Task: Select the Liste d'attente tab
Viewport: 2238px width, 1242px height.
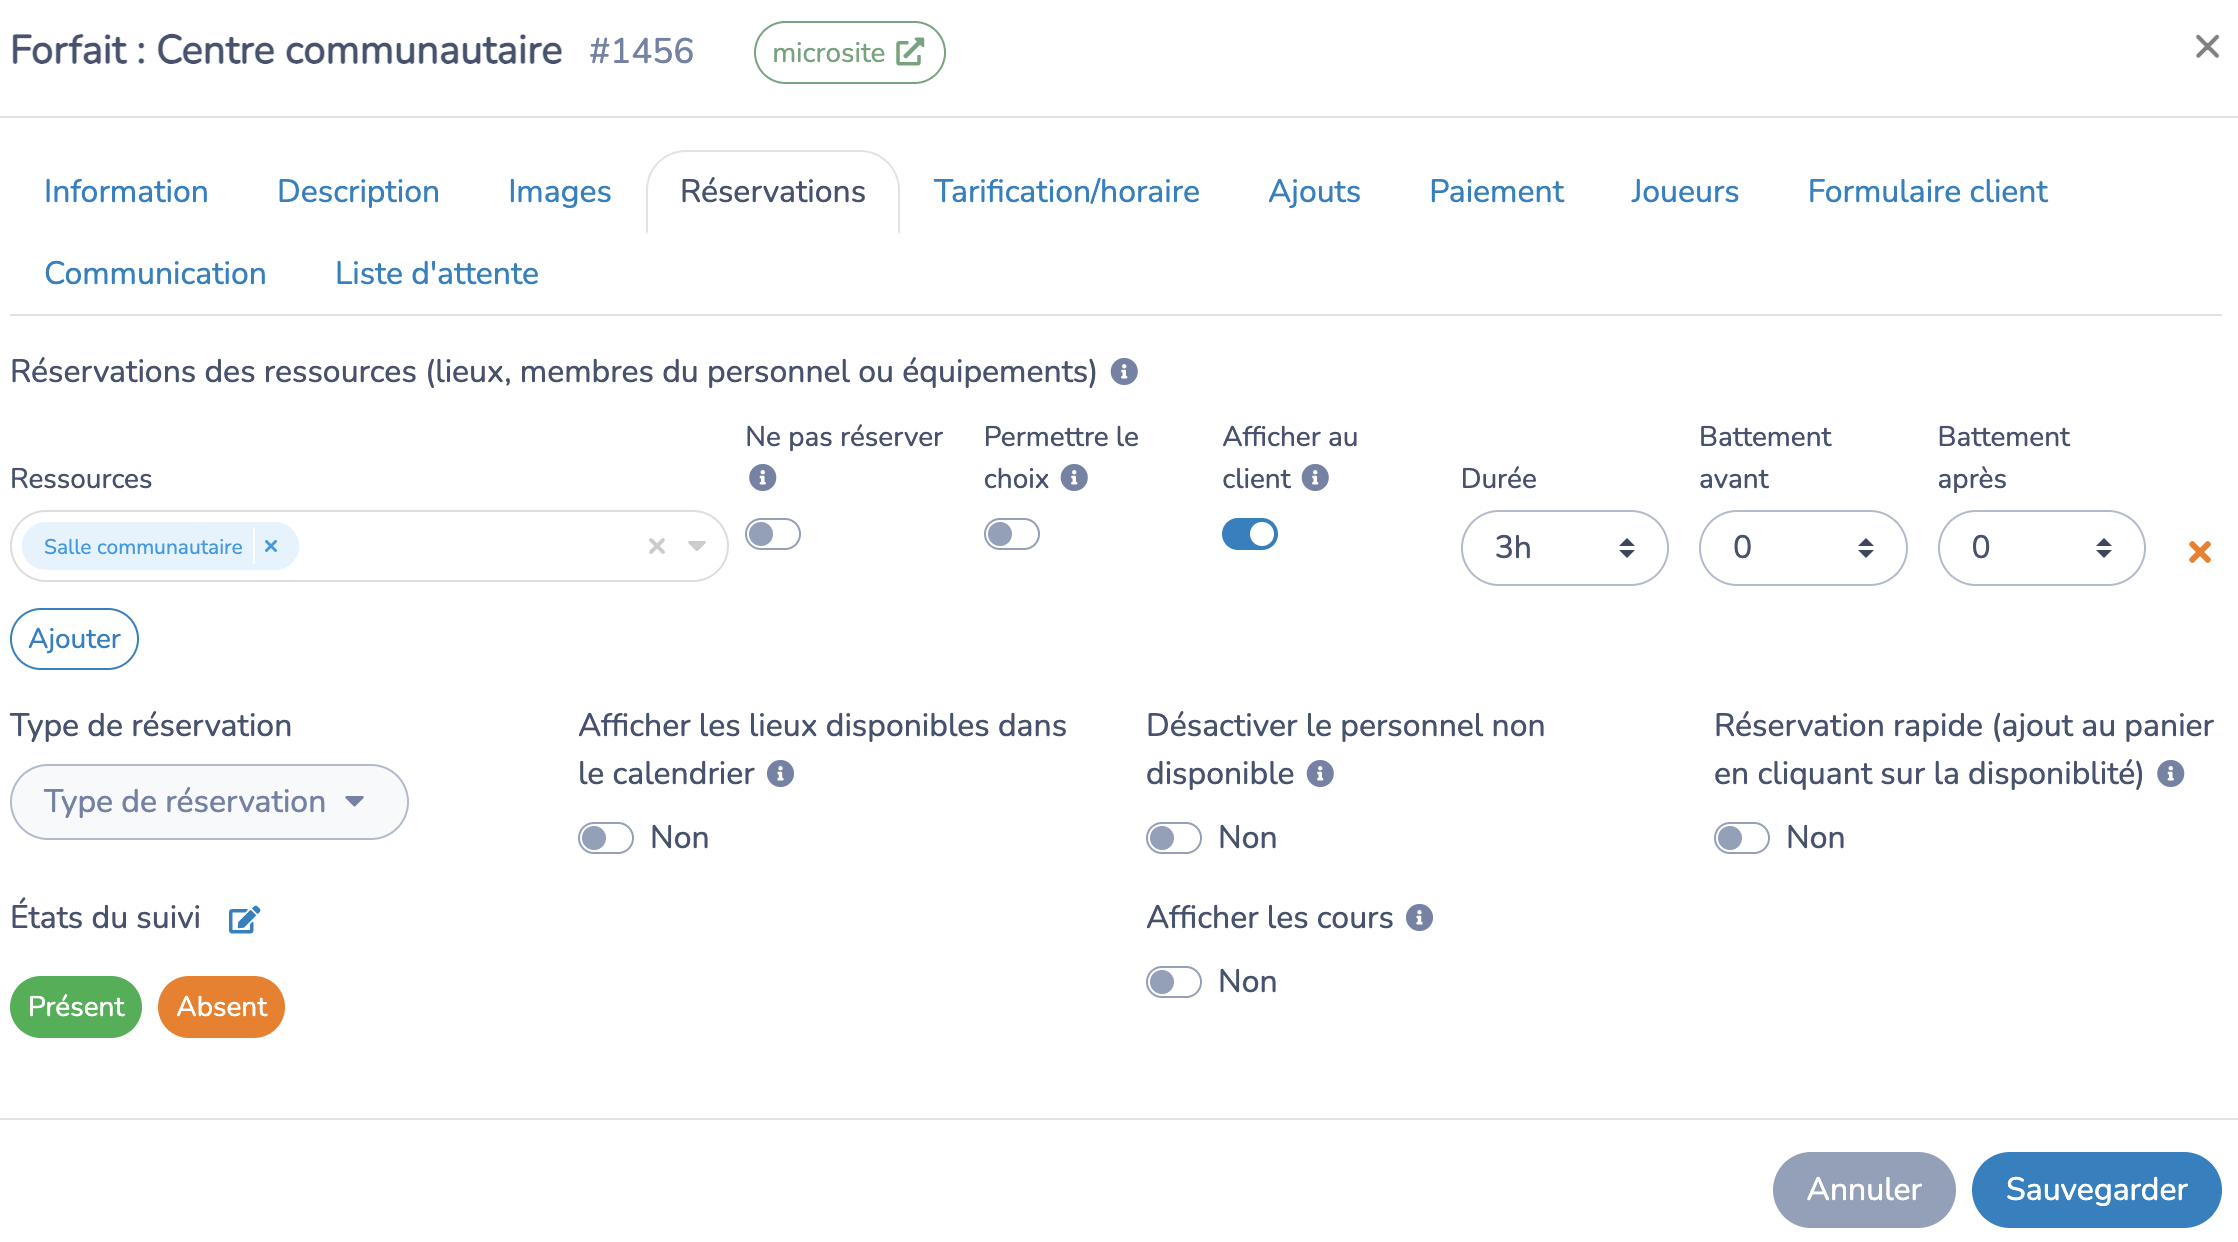Action: (437, 273)
